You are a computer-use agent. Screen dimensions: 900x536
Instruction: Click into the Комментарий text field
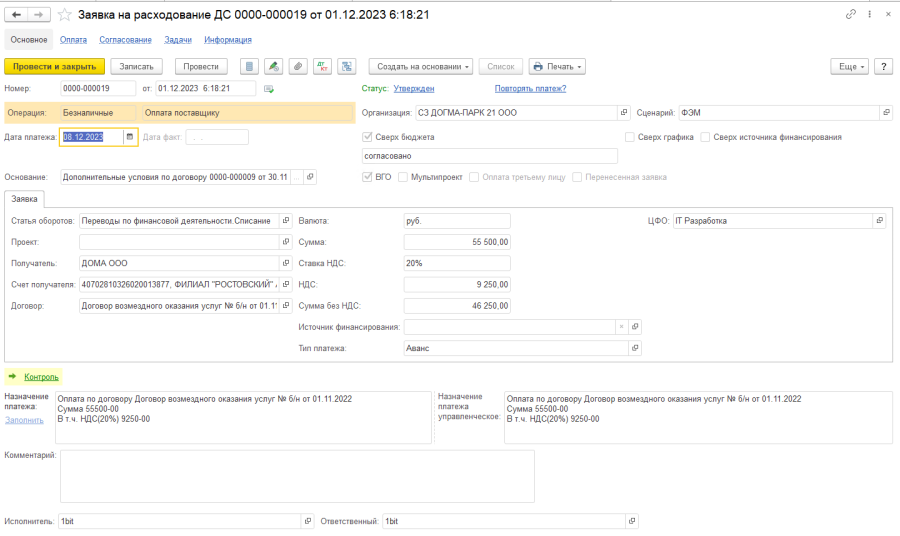tap(297, 475)
